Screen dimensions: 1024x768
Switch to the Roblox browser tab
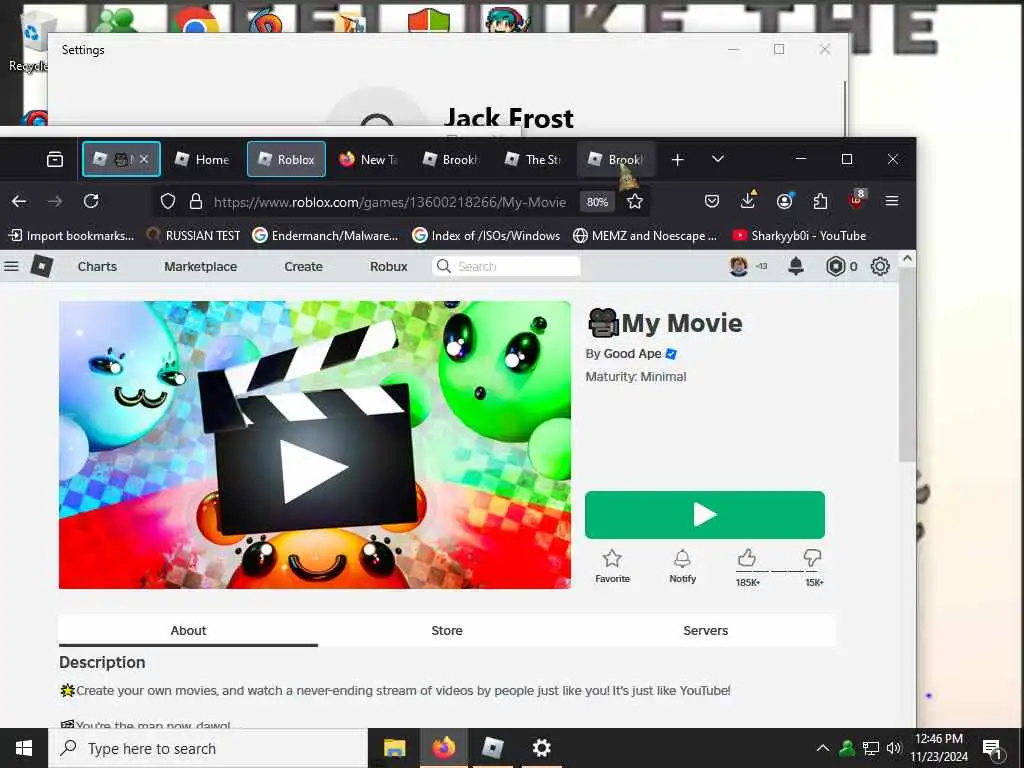[x=286, y=159]
